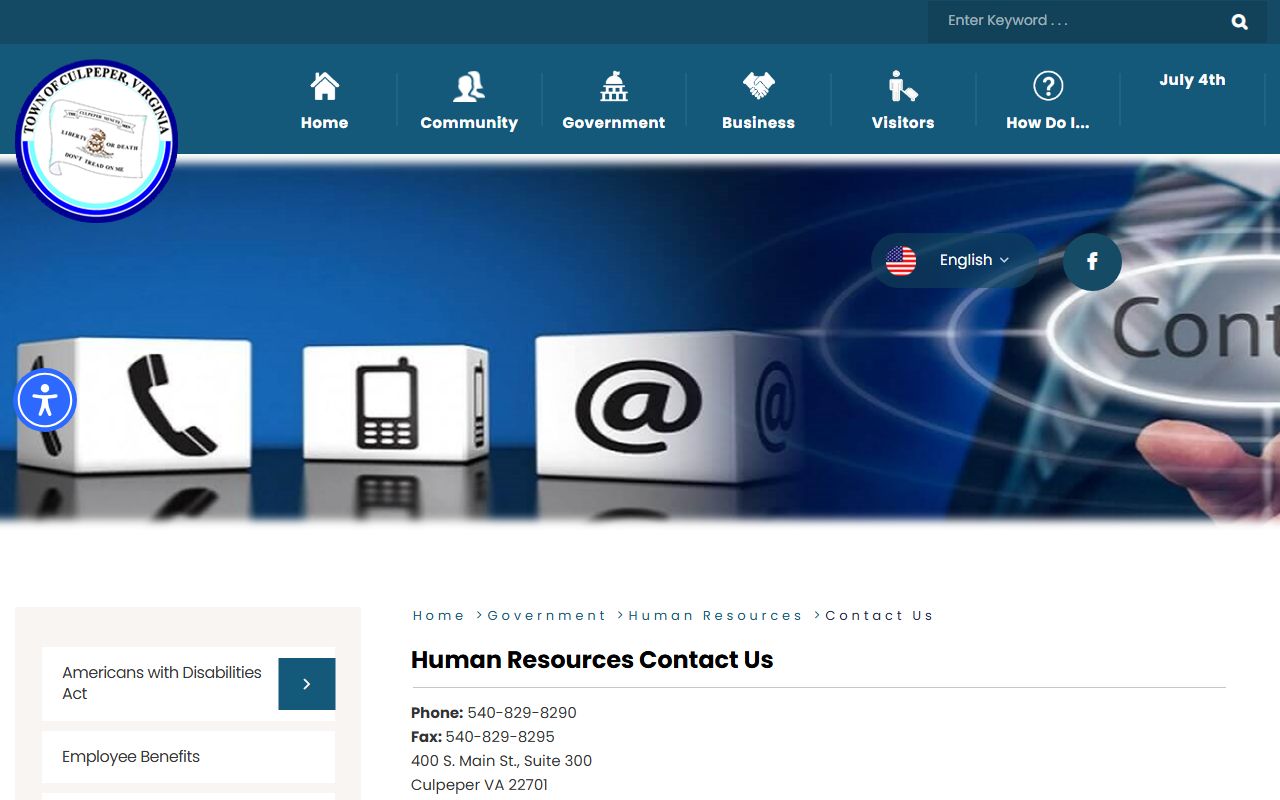Screen dimensions: 1280x800
Task: Click the search magnifier icon
Action: pos(1239,22)
